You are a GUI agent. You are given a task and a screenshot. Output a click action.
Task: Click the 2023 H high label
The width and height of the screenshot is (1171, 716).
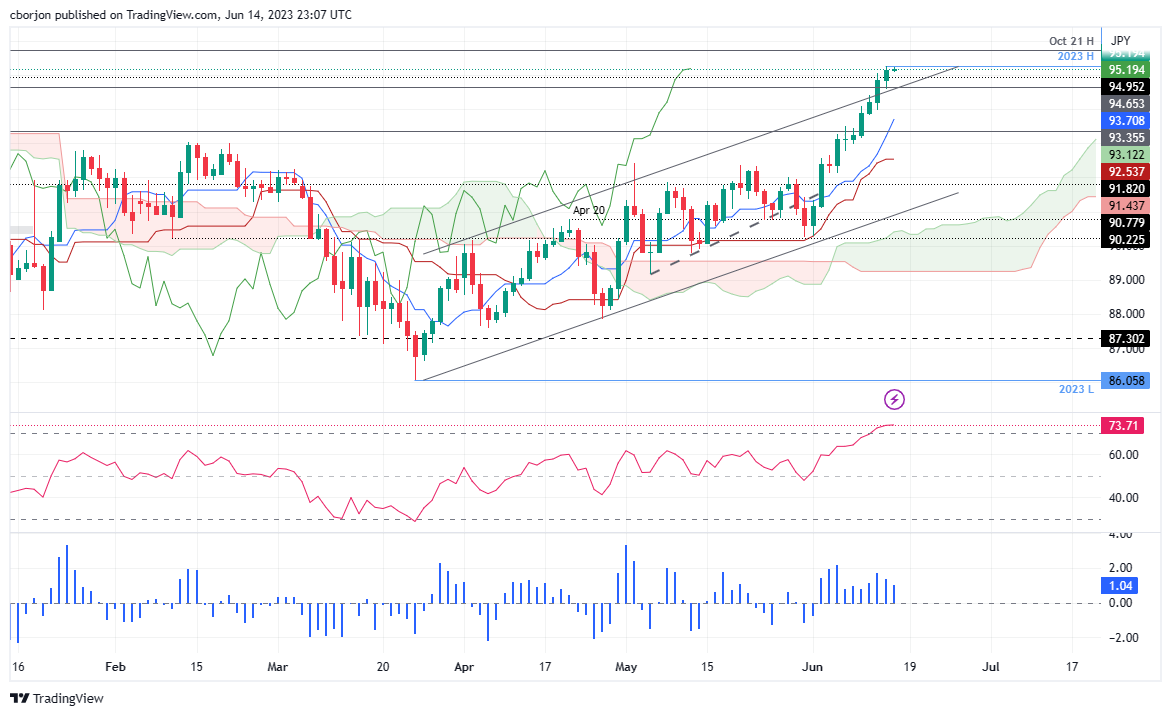[1075, 56]
